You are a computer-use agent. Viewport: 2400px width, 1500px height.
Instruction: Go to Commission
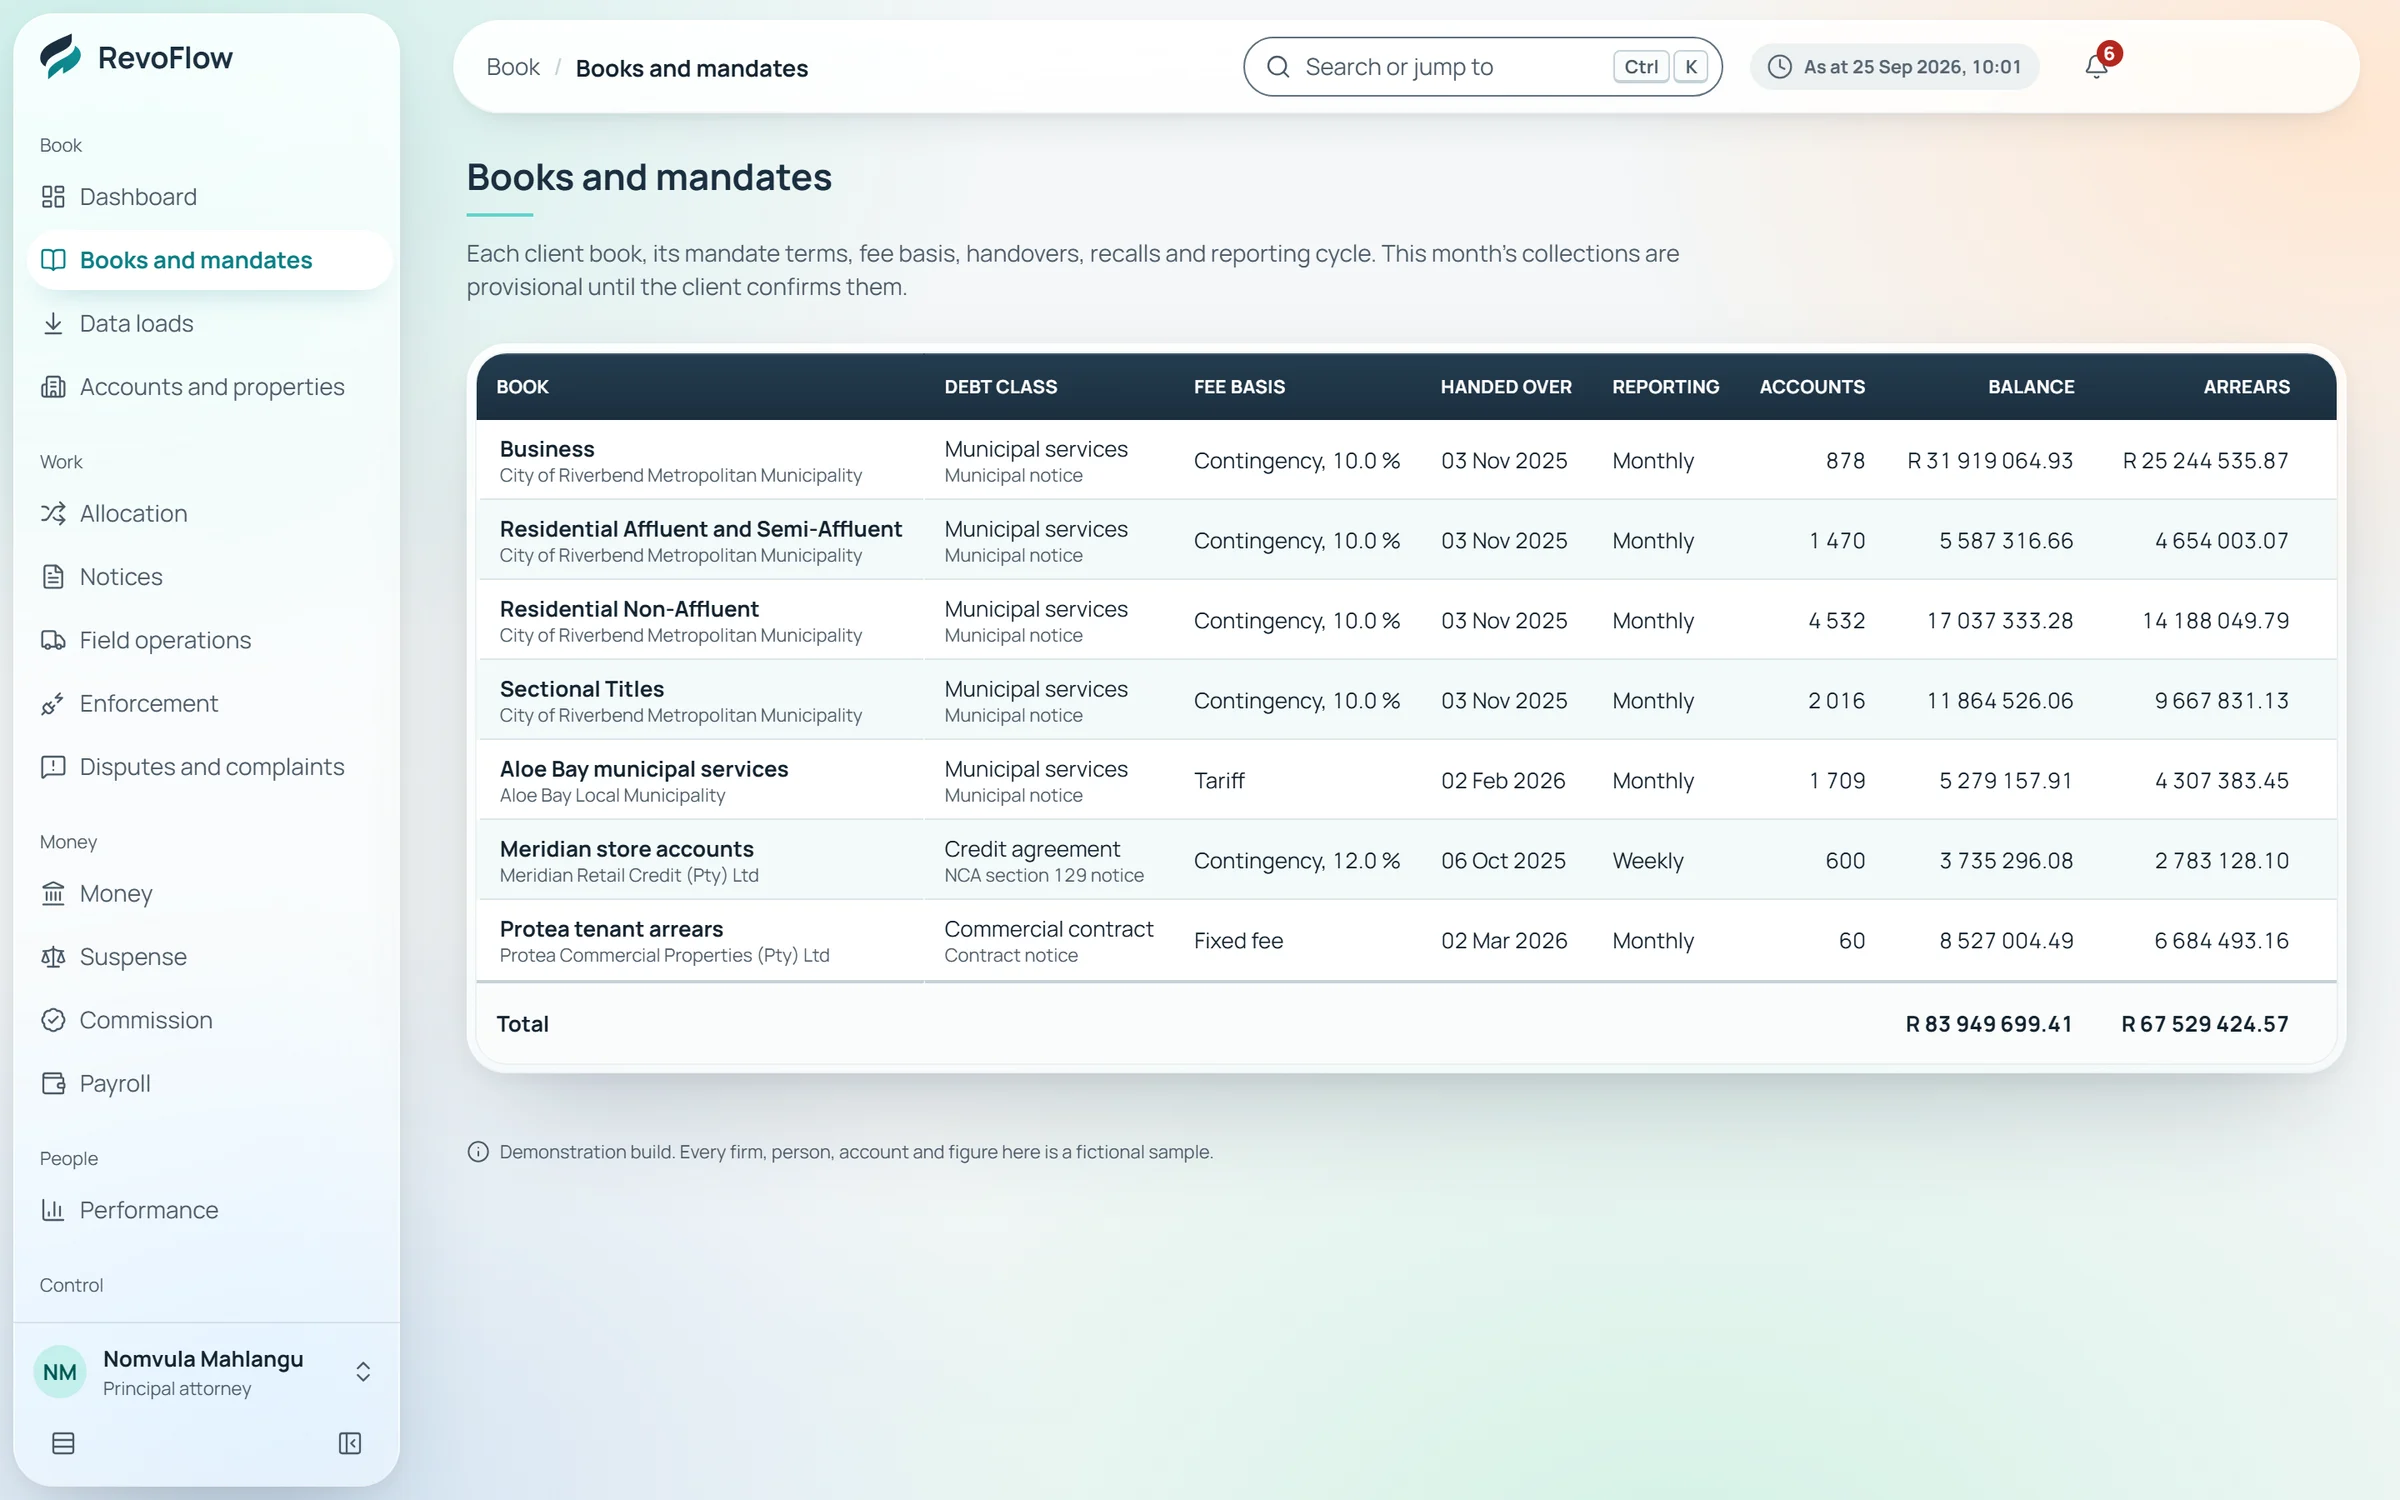tap(209, 1020)
